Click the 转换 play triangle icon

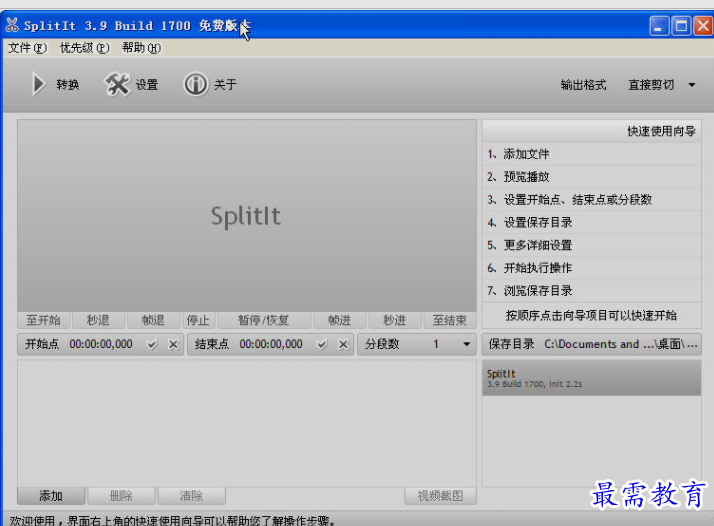39,85
